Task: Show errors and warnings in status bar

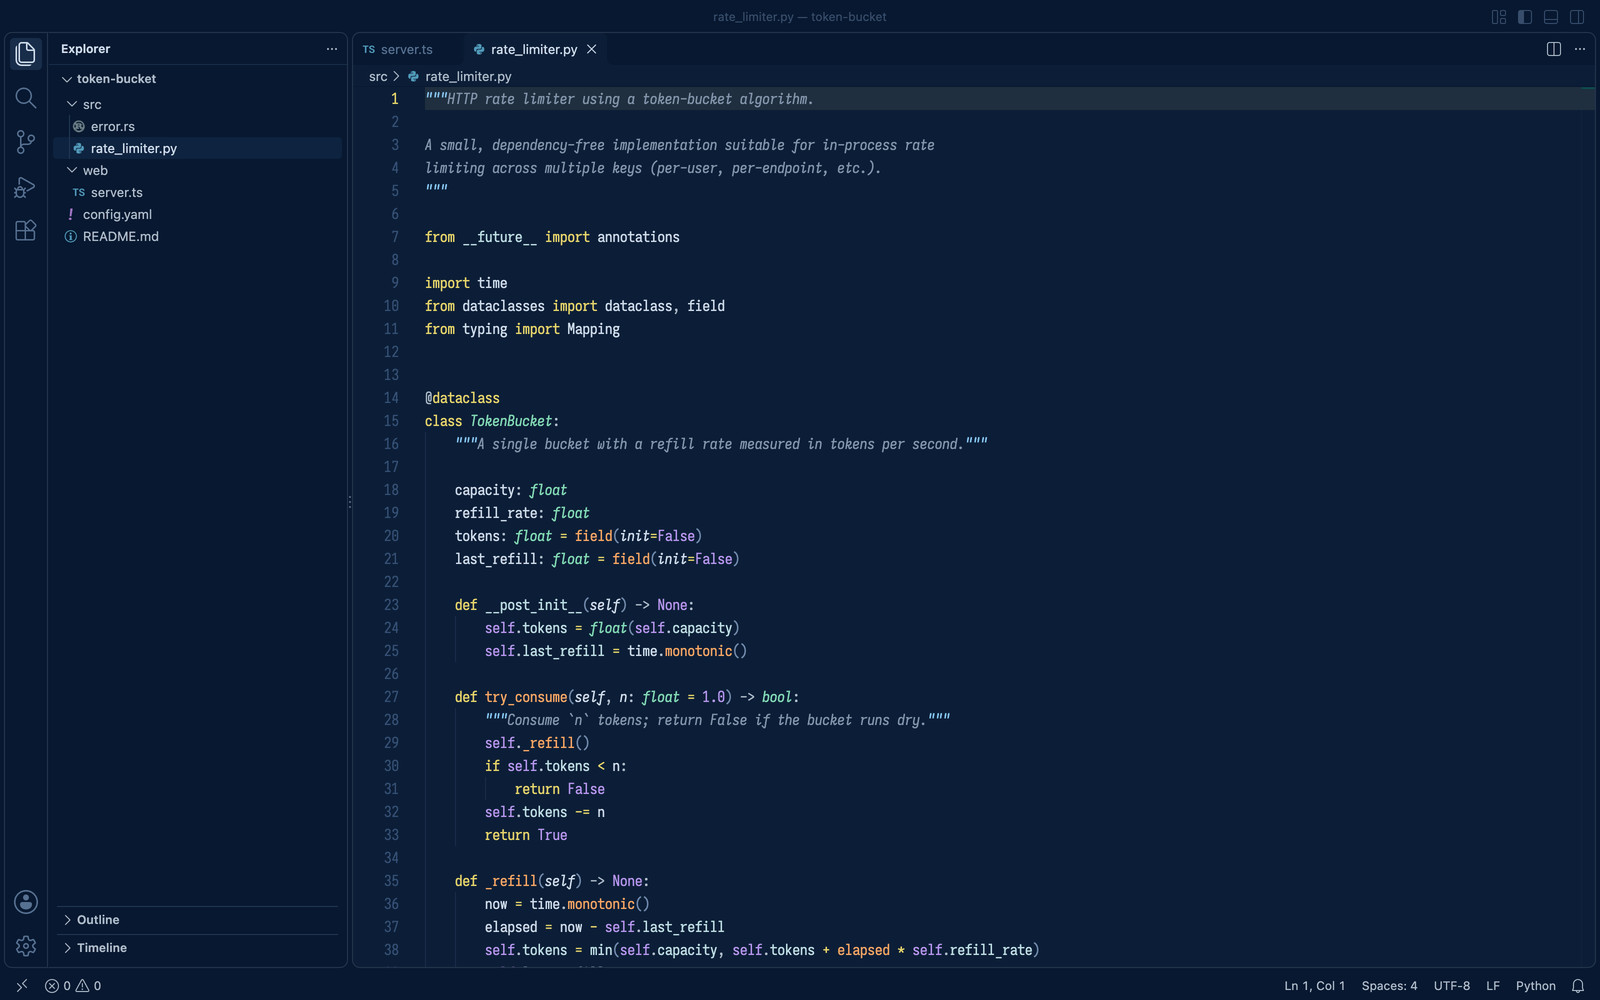Action: click(73, 986)
